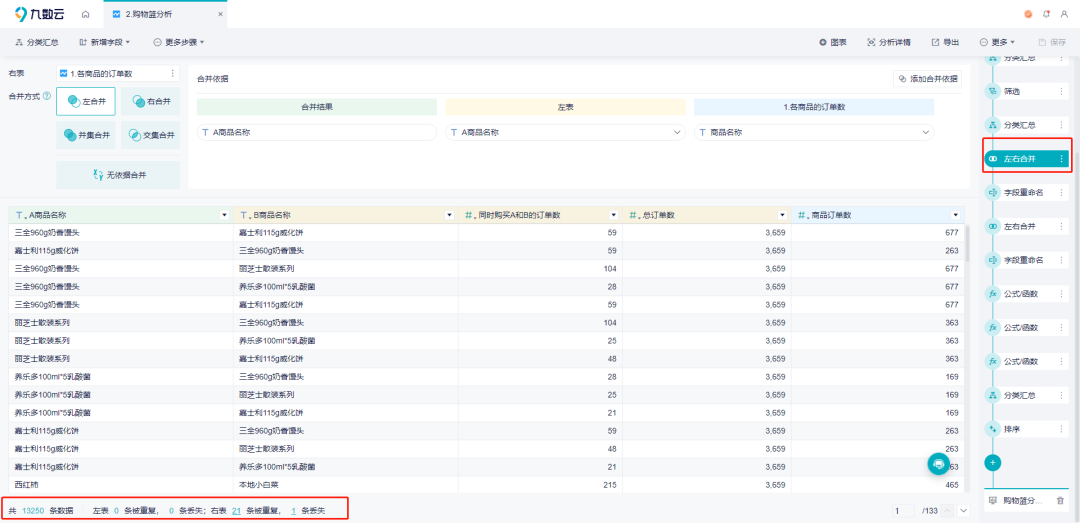Open the 更多步骤 dropdown
The height and width of the screenshot is (523, 1080).
click(179, 43)
